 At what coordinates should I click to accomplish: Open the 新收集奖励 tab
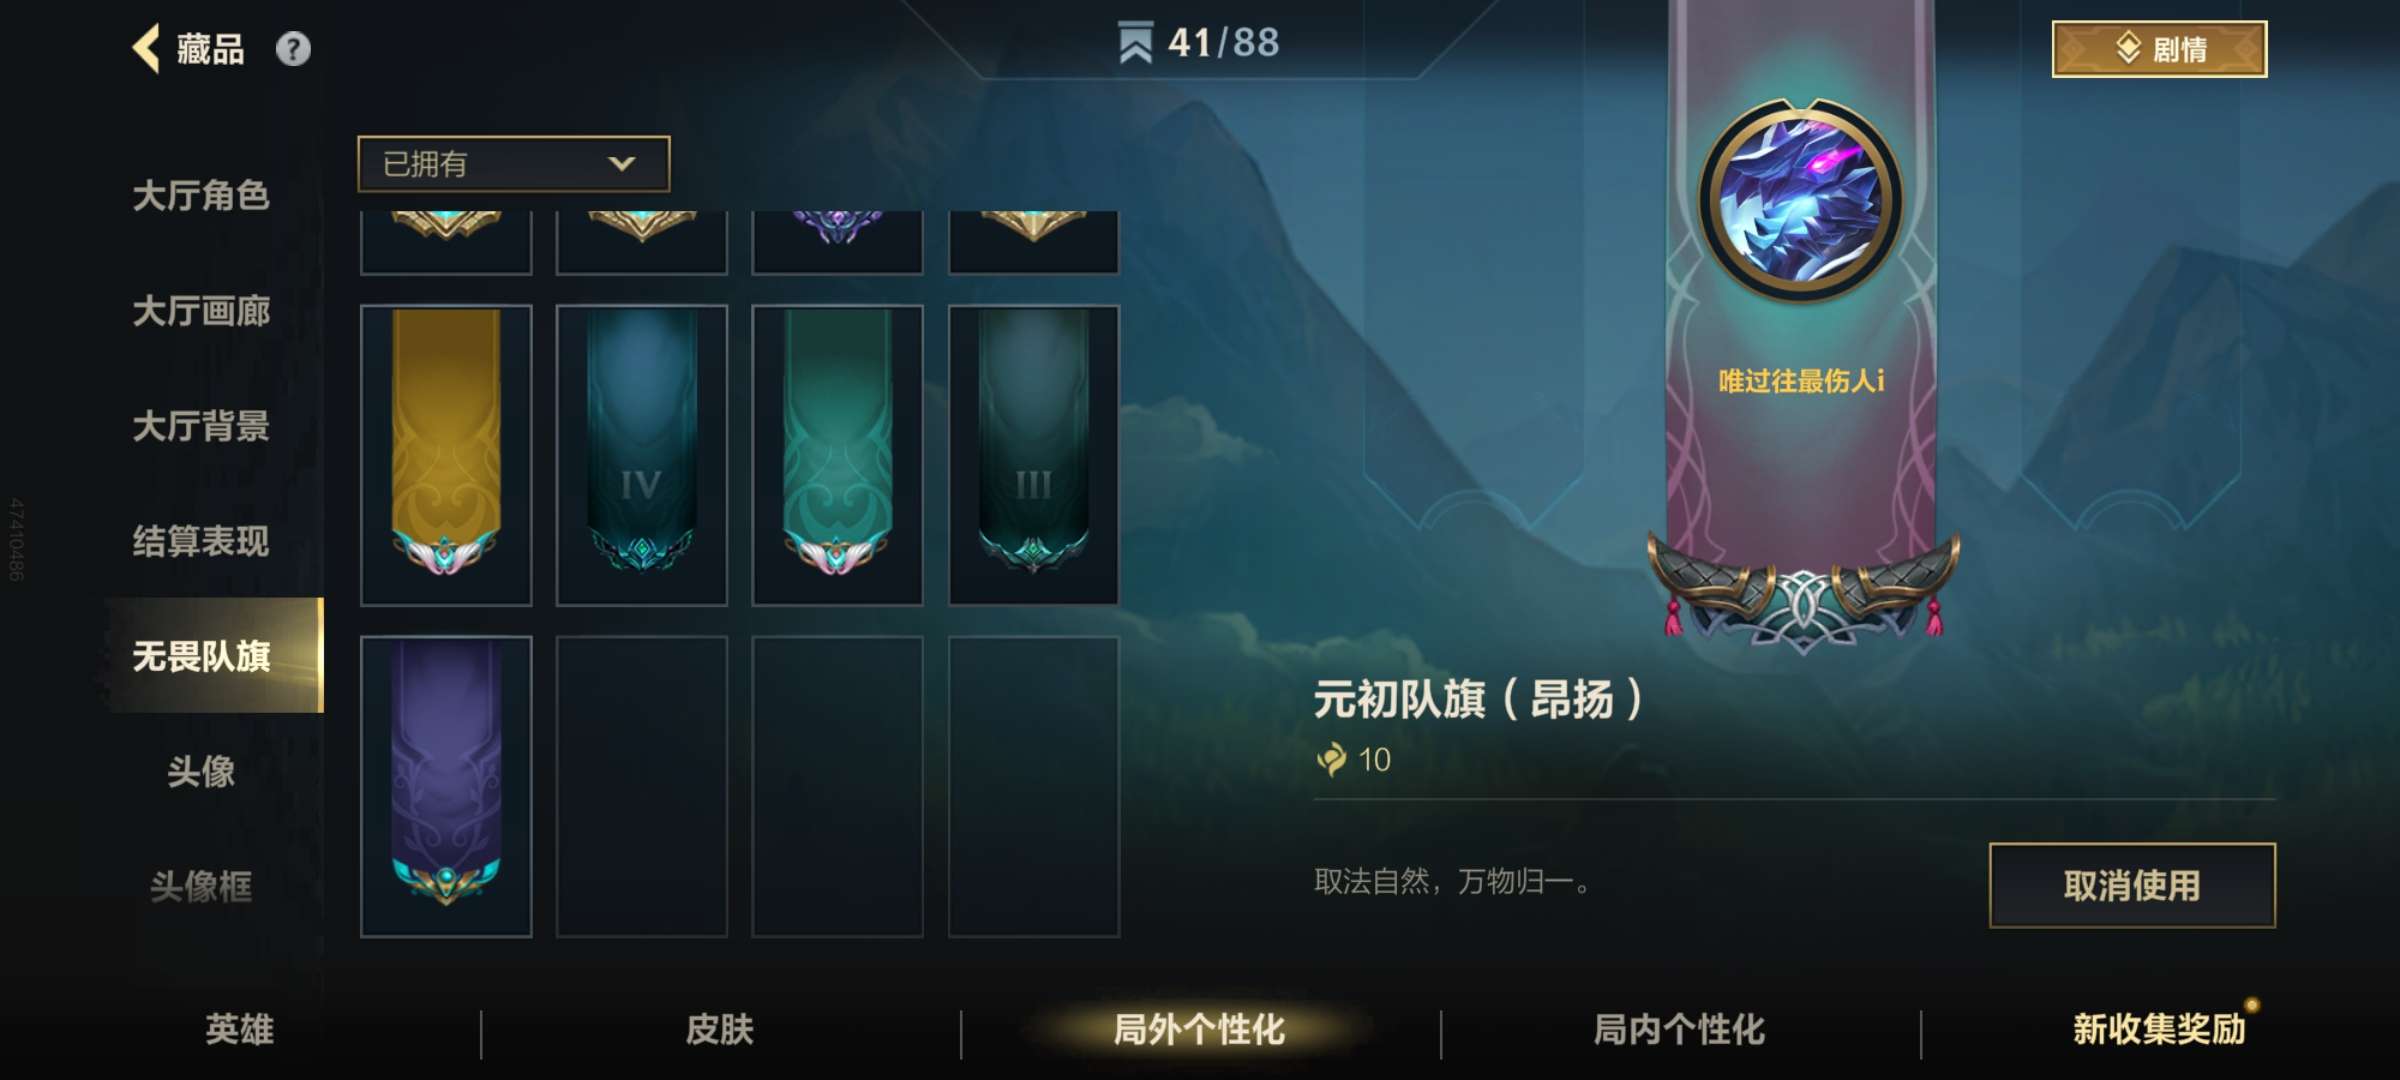point(2159,1029)
